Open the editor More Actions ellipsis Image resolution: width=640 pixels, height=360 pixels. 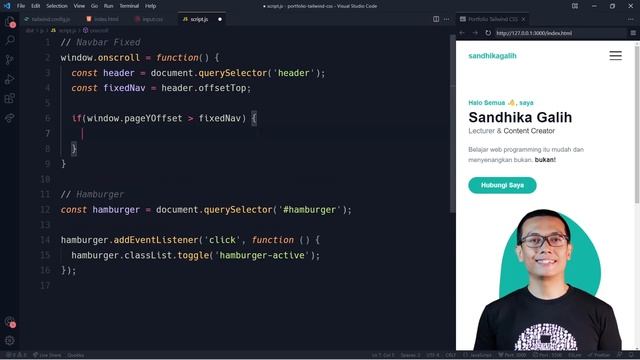coord(447,19)
